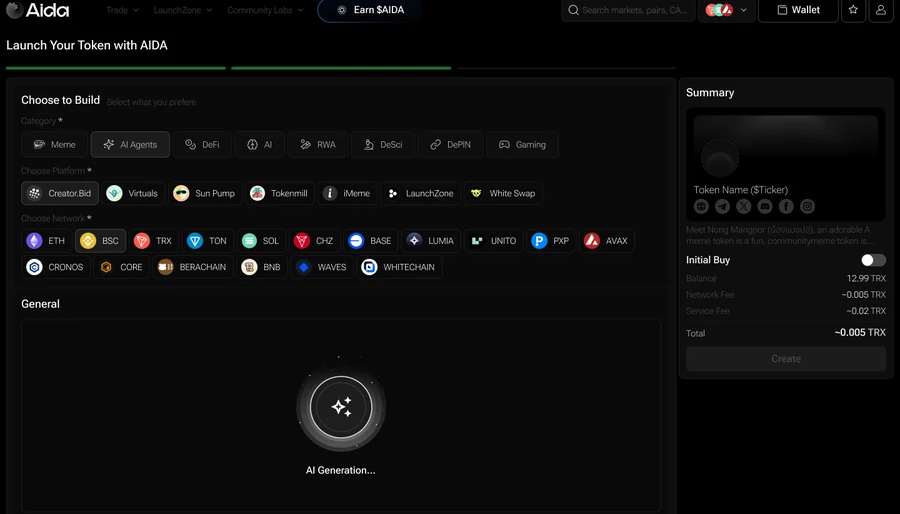Pick SOL network

click(261, 241)
